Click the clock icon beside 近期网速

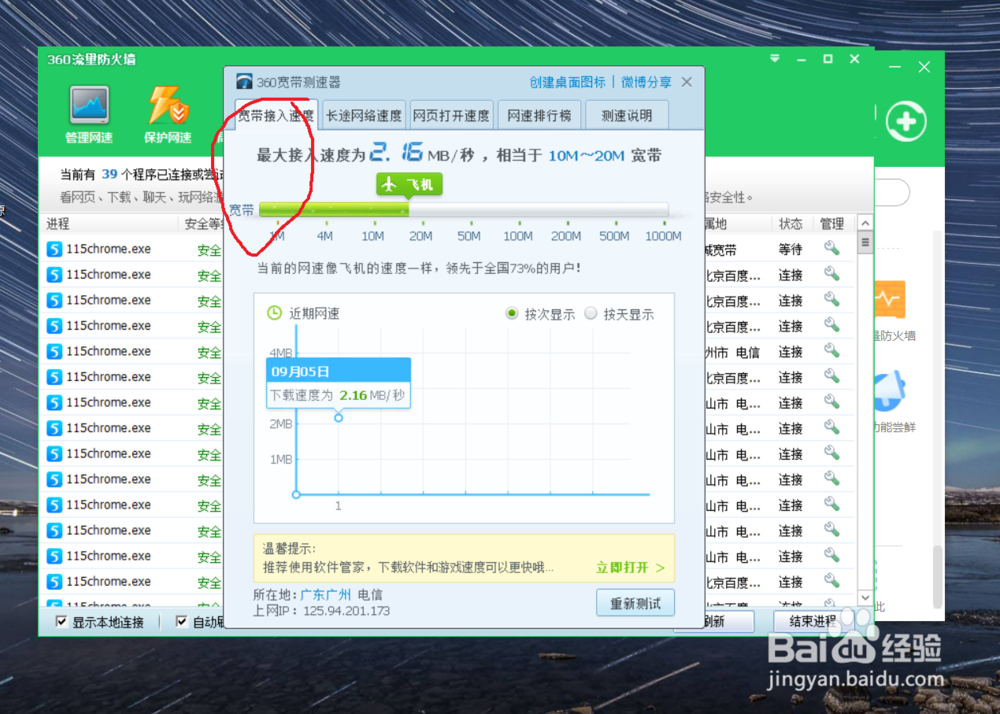[274, 313]
